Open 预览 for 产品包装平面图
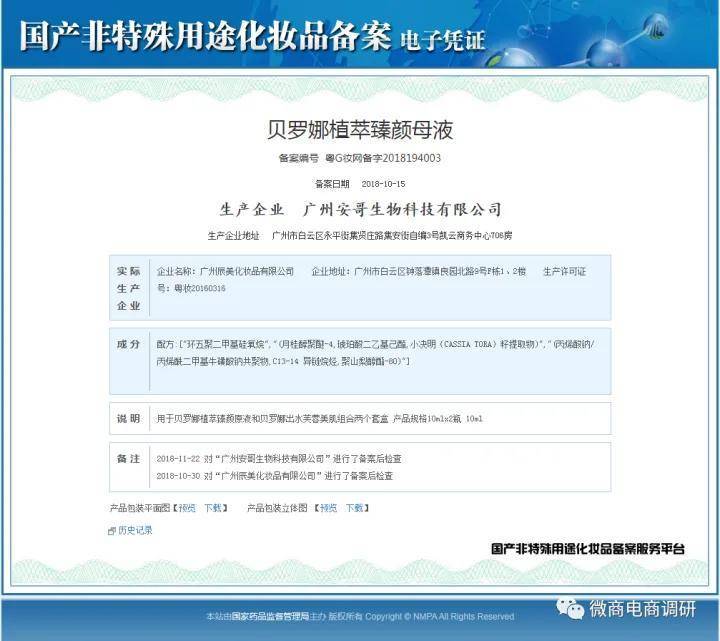 tap(187, 508)
